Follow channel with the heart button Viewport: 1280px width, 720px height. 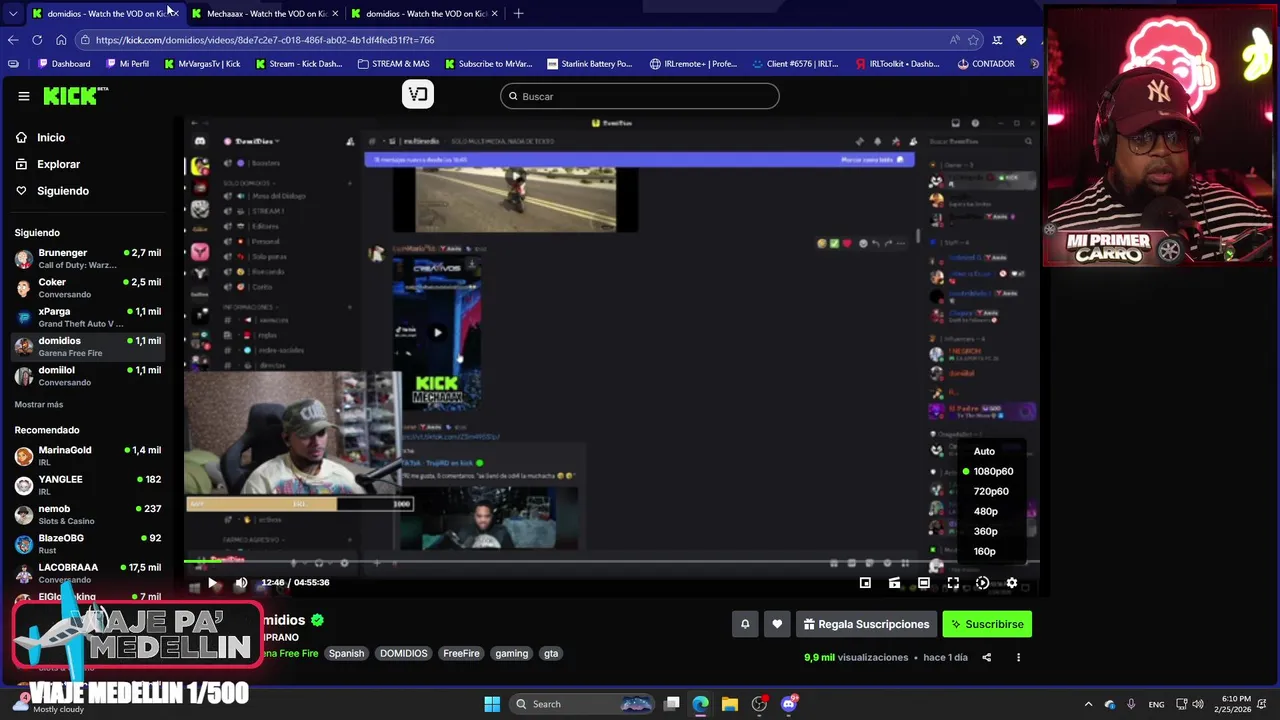(x=777, y=624)
